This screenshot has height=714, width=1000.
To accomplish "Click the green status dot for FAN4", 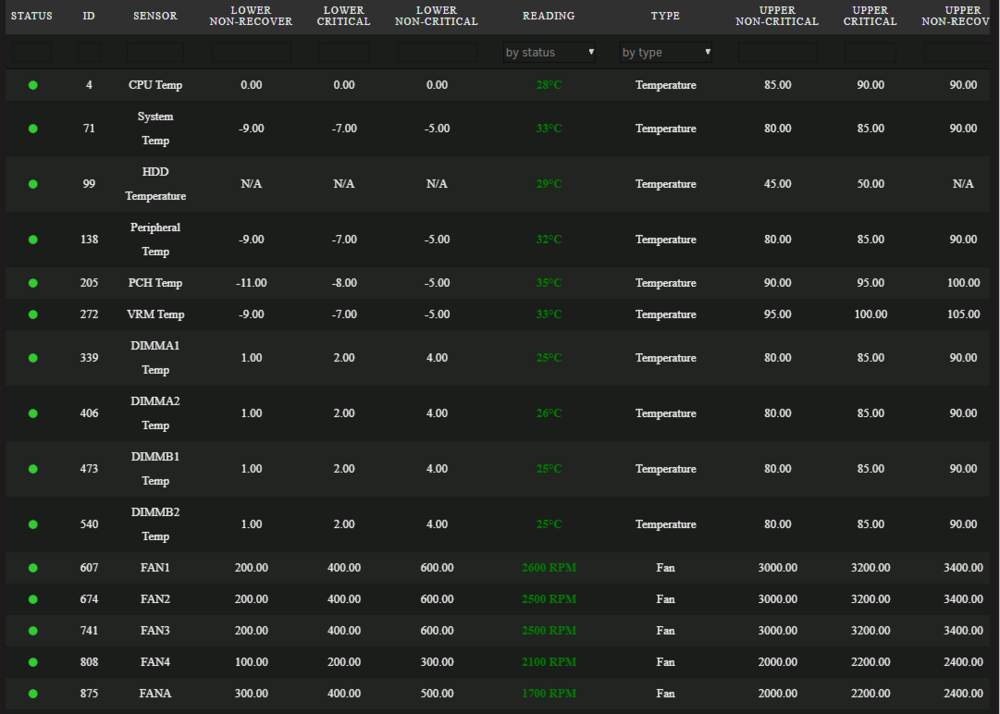I will [33, 662].
